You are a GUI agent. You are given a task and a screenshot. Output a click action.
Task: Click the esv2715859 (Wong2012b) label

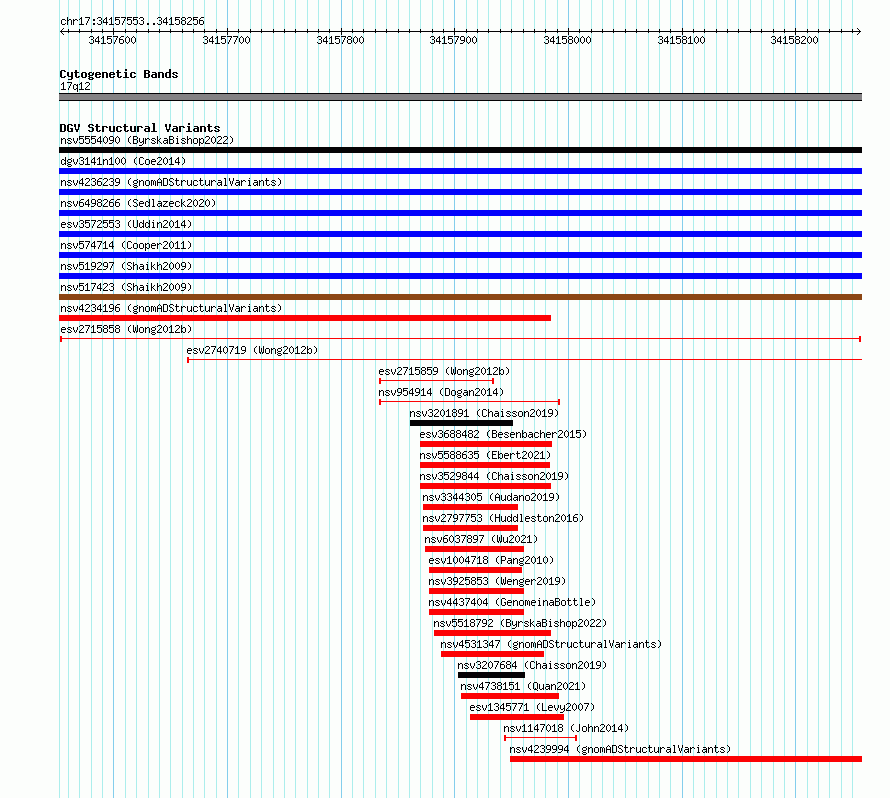444,371
